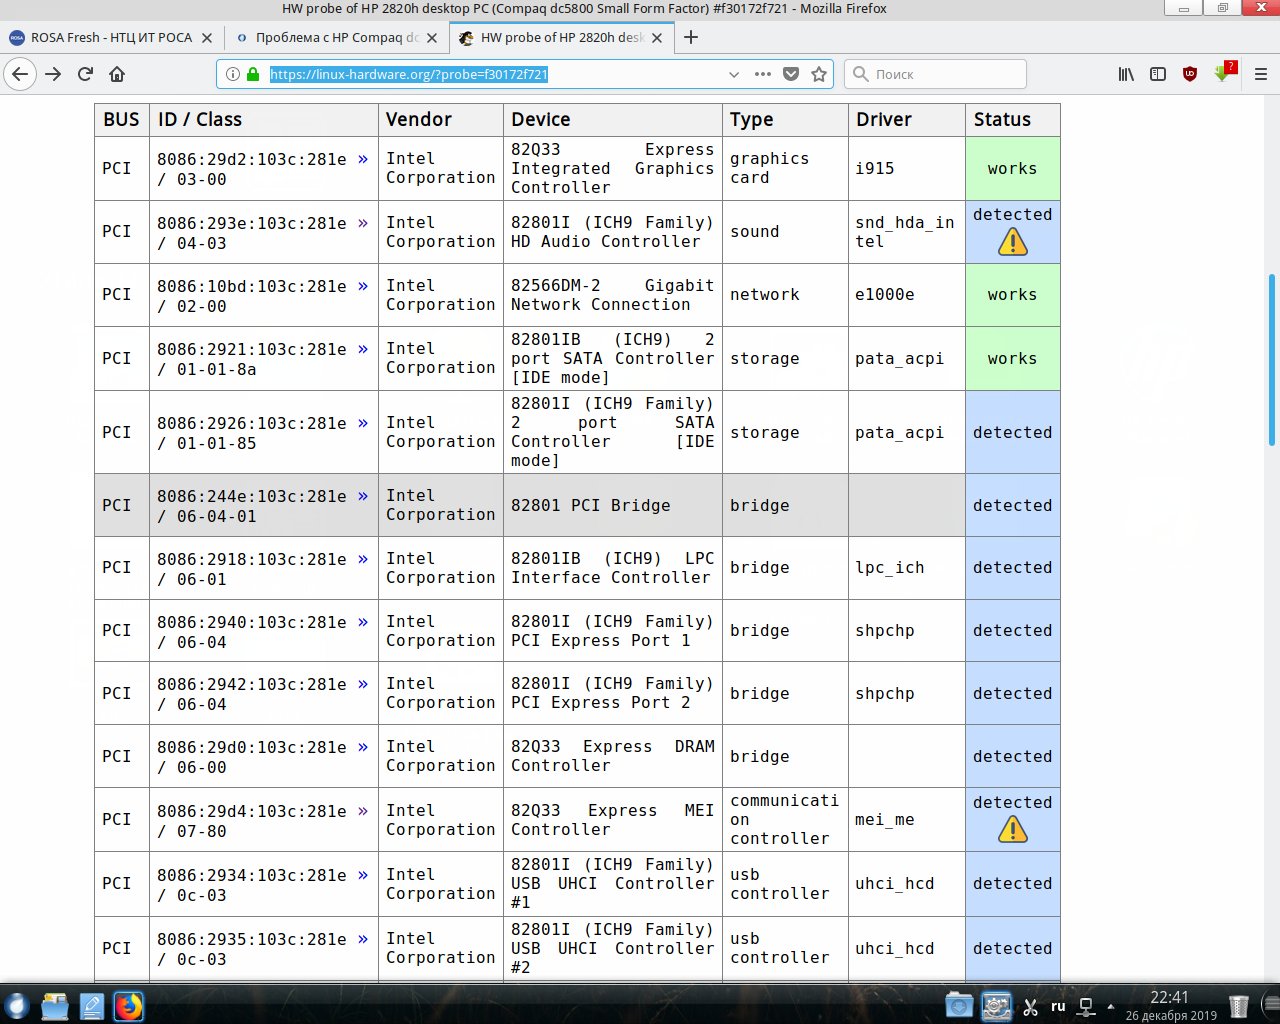Open details link for device 8086:2934
This screenshot has height=1024, width=1280.
tap(363, 875)
